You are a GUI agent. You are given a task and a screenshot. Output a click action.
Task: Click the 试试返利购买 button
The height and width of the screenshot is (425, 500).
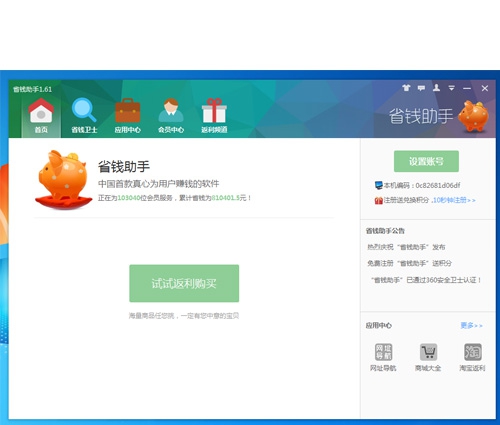coord(184,283)
